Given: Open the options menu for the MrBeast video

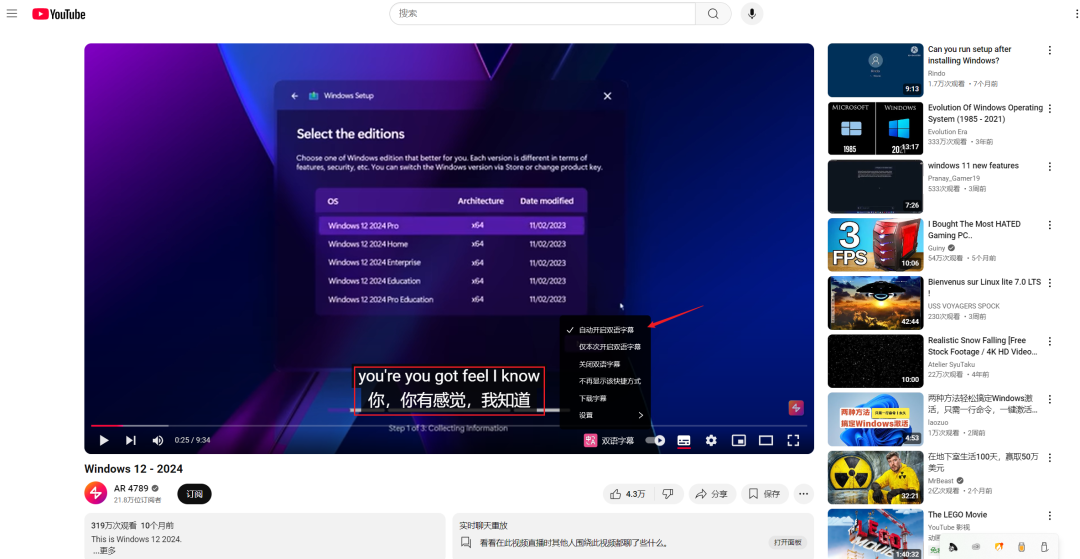Looking at the screenshot, I should pos(1050,458).
